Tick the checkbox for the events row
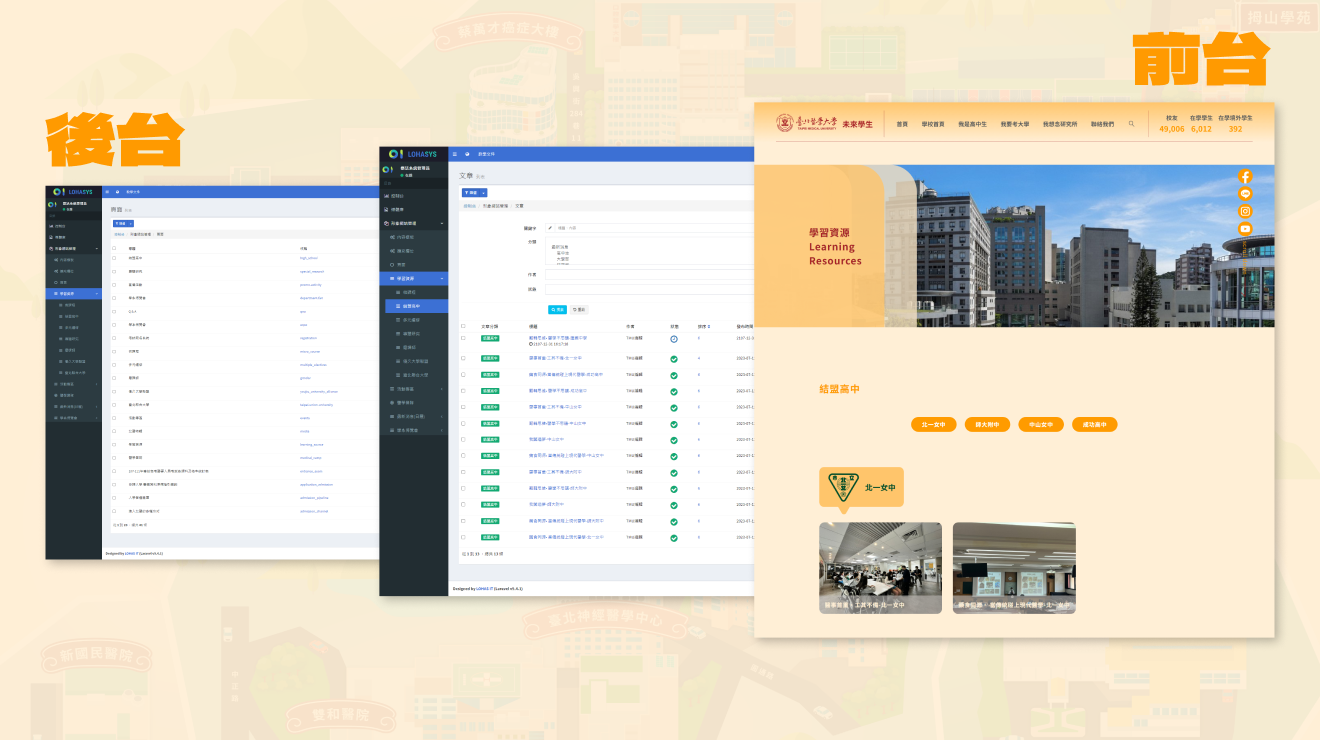Screen dimensions: 1320x740 click(114, 418)
